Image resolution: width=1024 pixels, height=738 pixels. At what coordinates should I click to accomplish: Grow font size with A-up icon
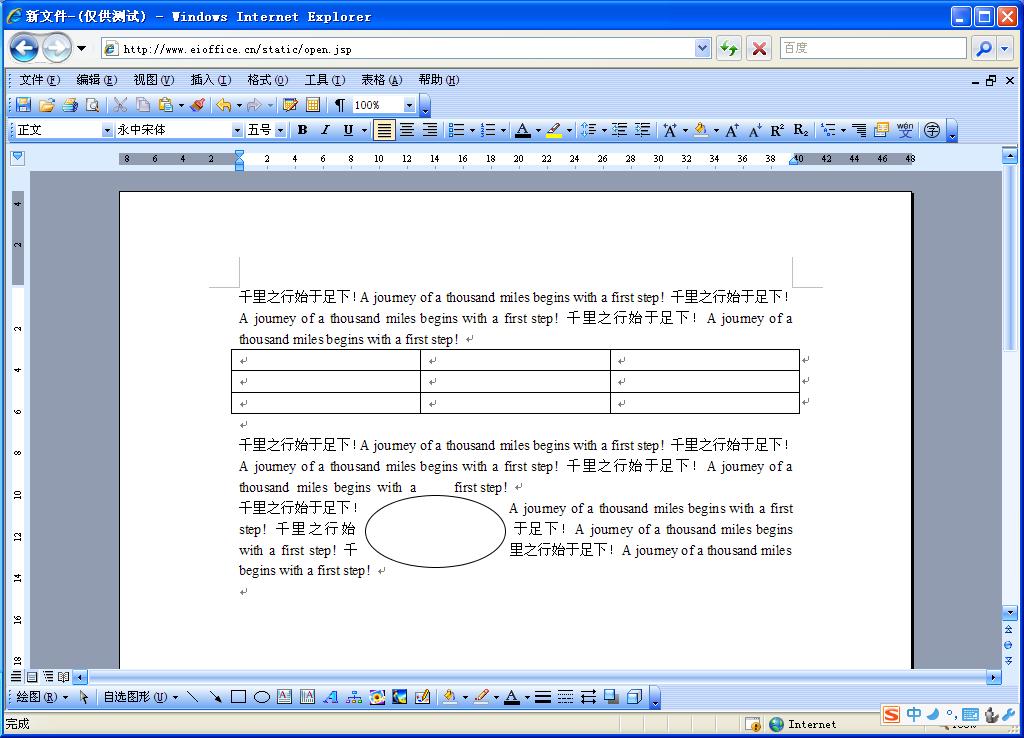732,130
